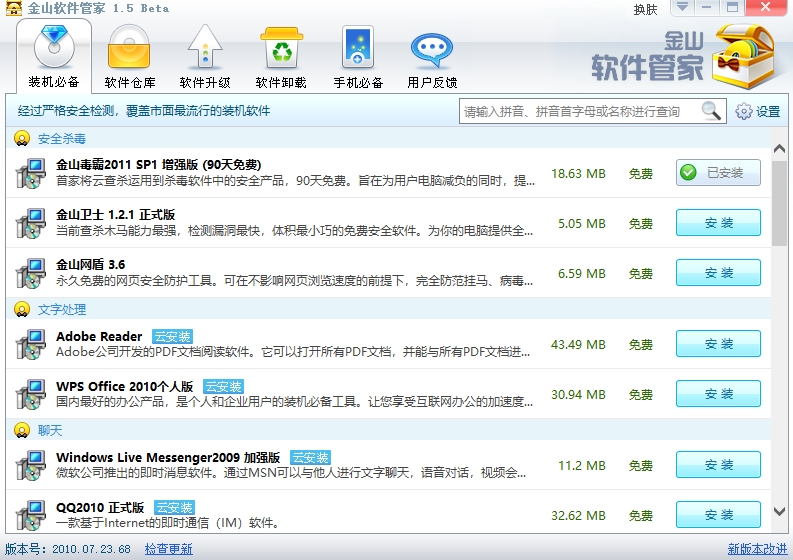793x560 pixels.
Task: Open the title bar dropdown menu arrow
Action: [683, 7]
